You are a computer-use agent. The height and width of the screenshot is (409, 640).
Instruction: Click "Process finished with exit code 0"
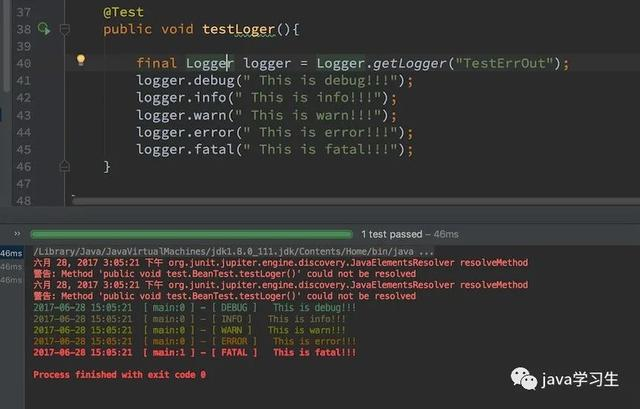point(120,375)
